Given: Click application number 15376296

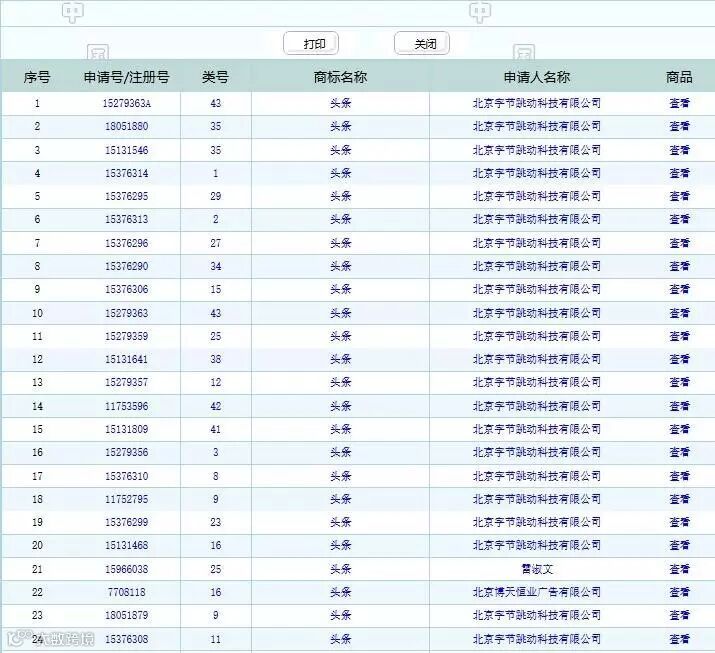Looking at the screenshot, I should click(127, 243).
